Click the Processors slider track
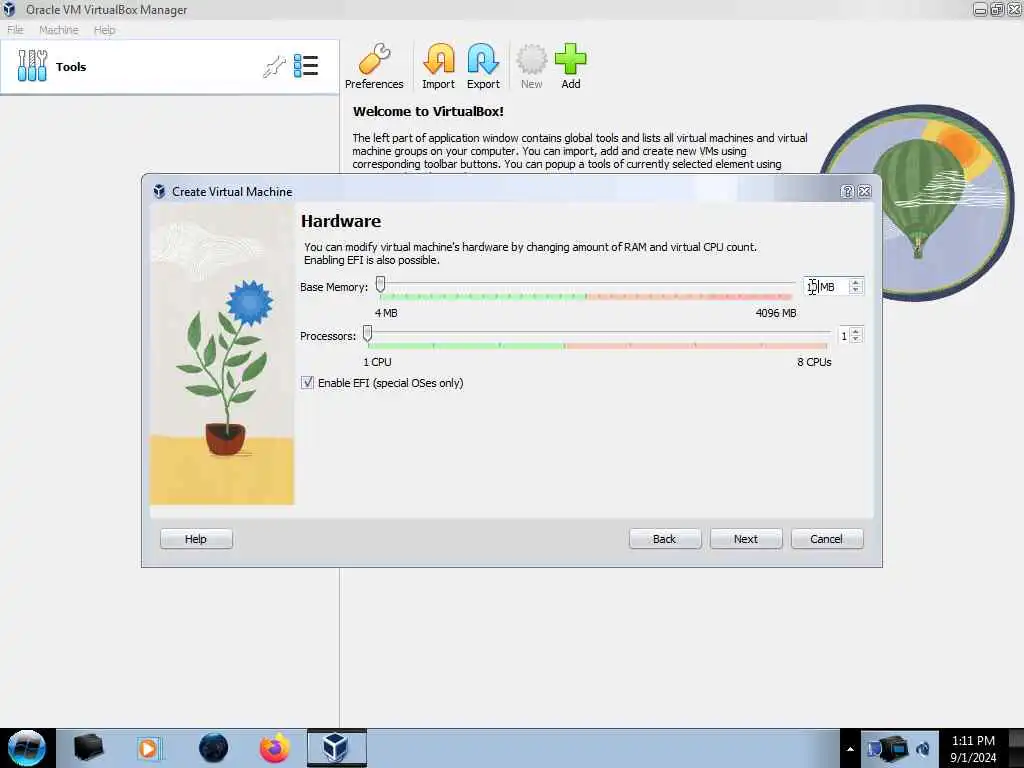 (598, 333)
